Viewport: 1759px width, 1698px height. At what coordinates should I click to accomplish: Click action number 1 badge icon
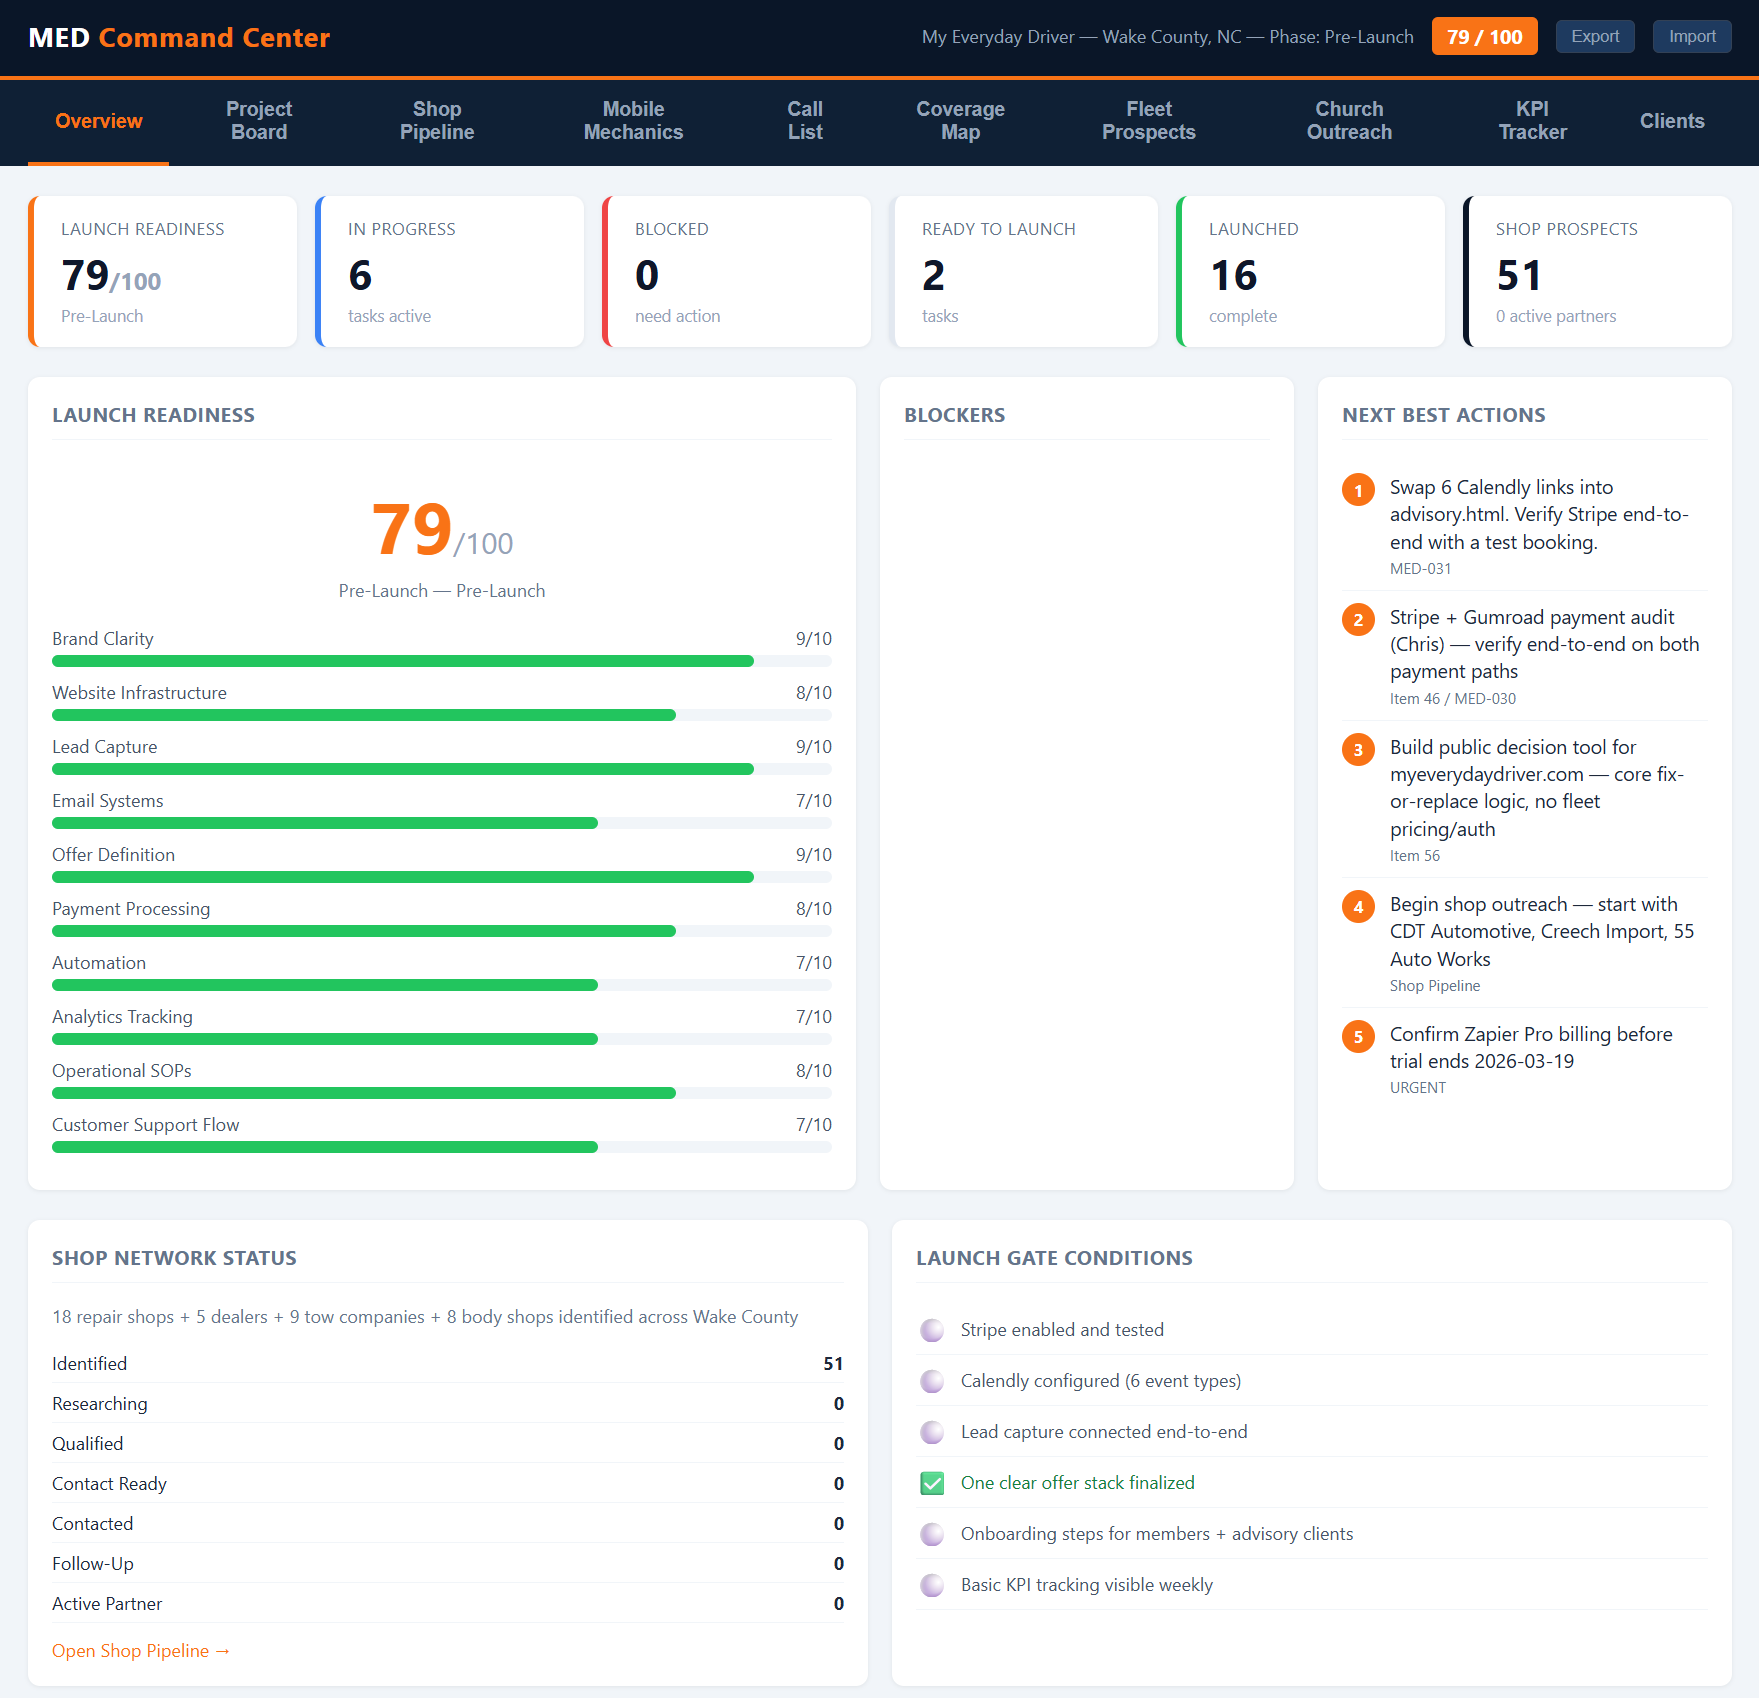coord(1358,490)
